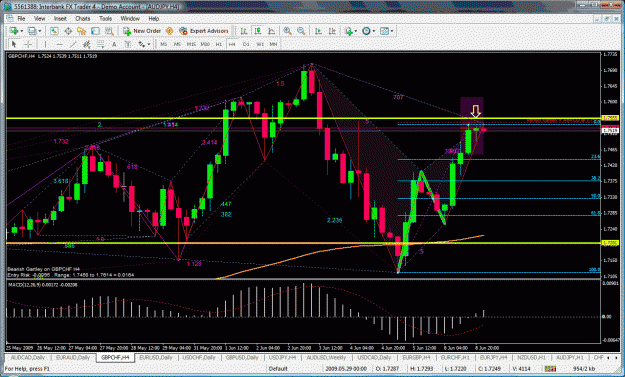Toggle the Chart Shift icon
Screen dimensions: 625x377
point(332,31)
